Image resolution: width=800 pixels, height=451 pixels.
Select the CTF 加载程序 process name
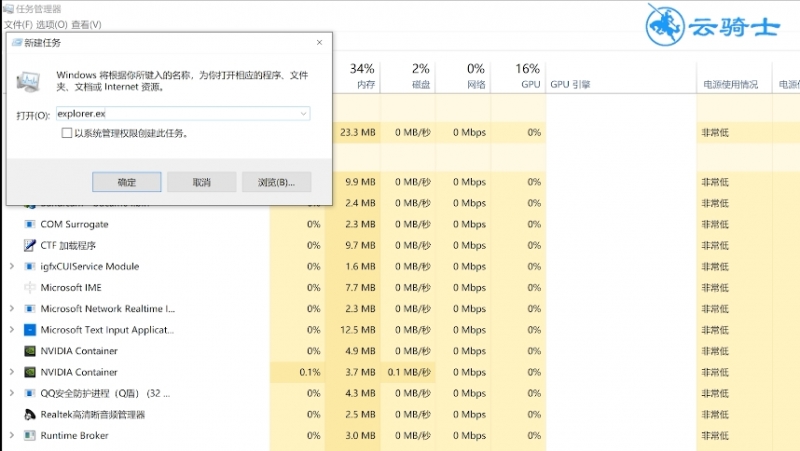[x=68, y=245]
